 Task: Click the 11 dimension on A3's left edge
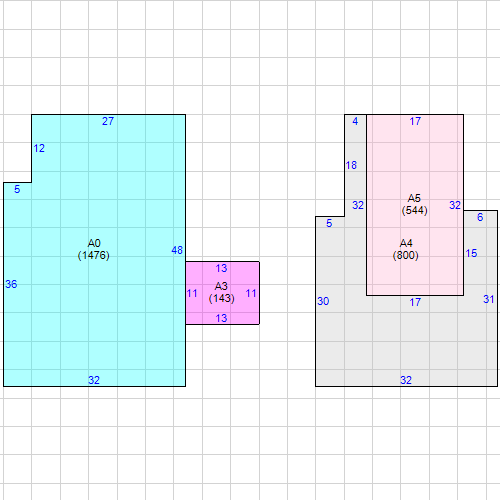[x=192, y=293]
